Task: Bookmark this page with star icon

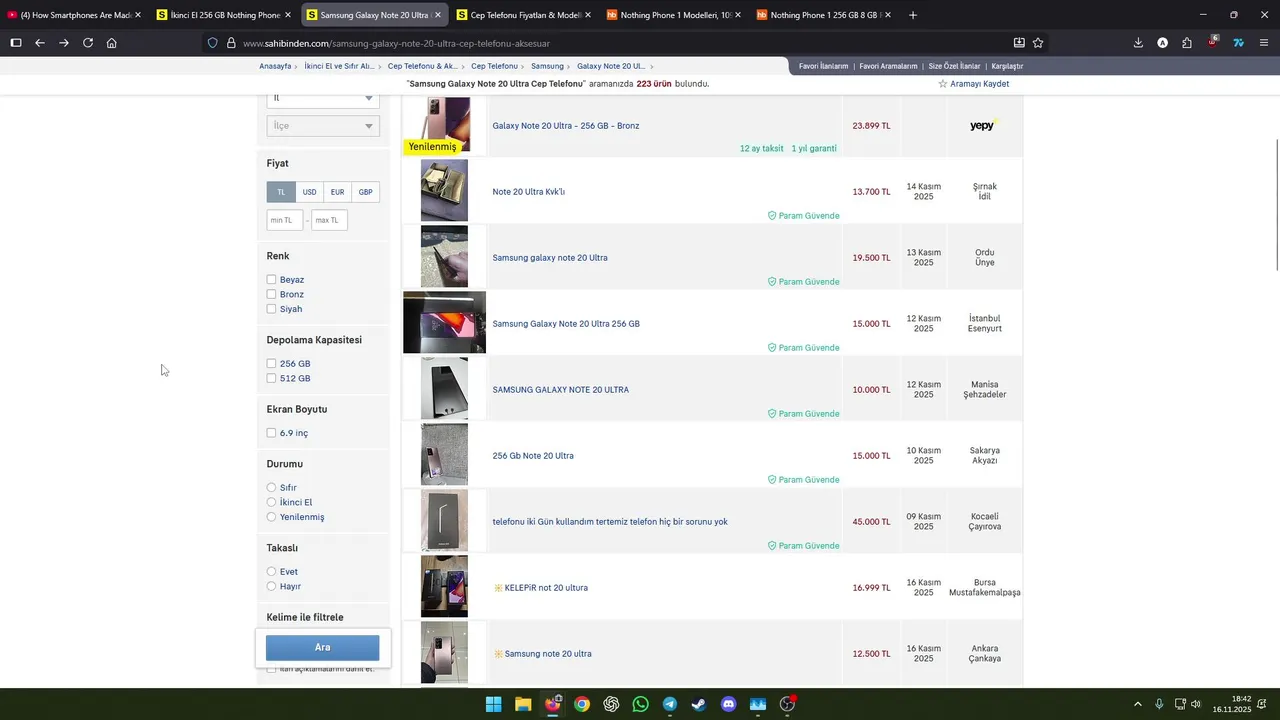Action: 1038,43
